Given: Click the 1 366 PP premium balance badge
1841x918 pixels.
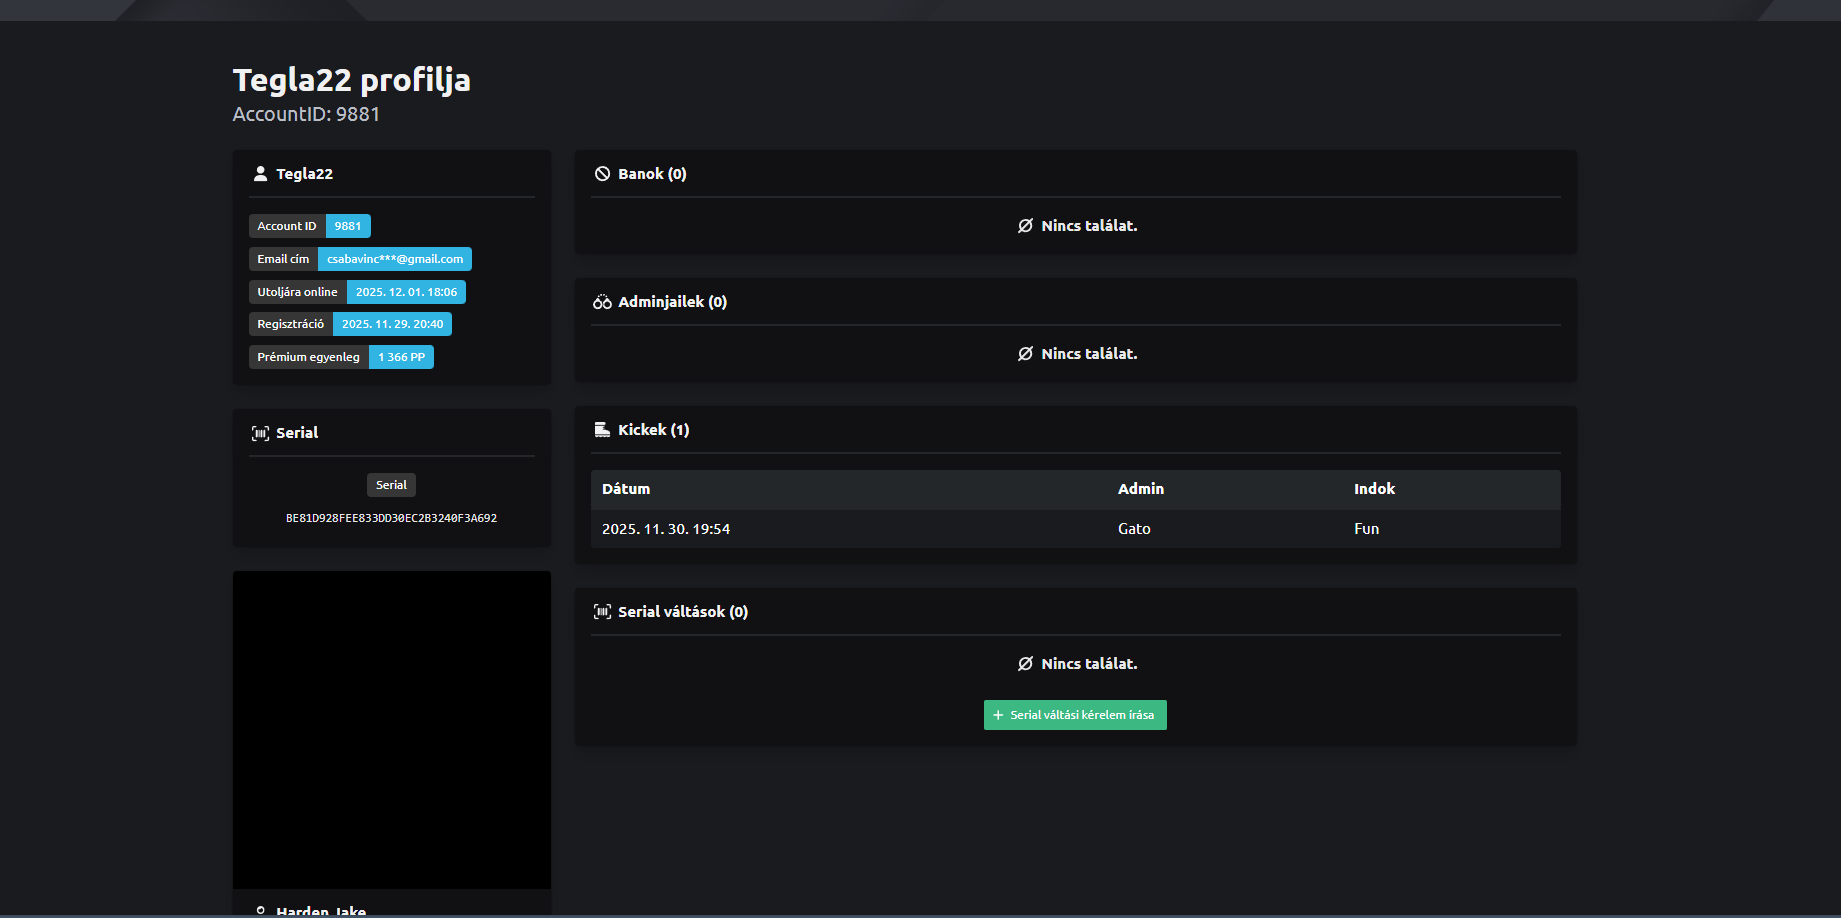Looking at the screenshot, I should click(401, 357).
